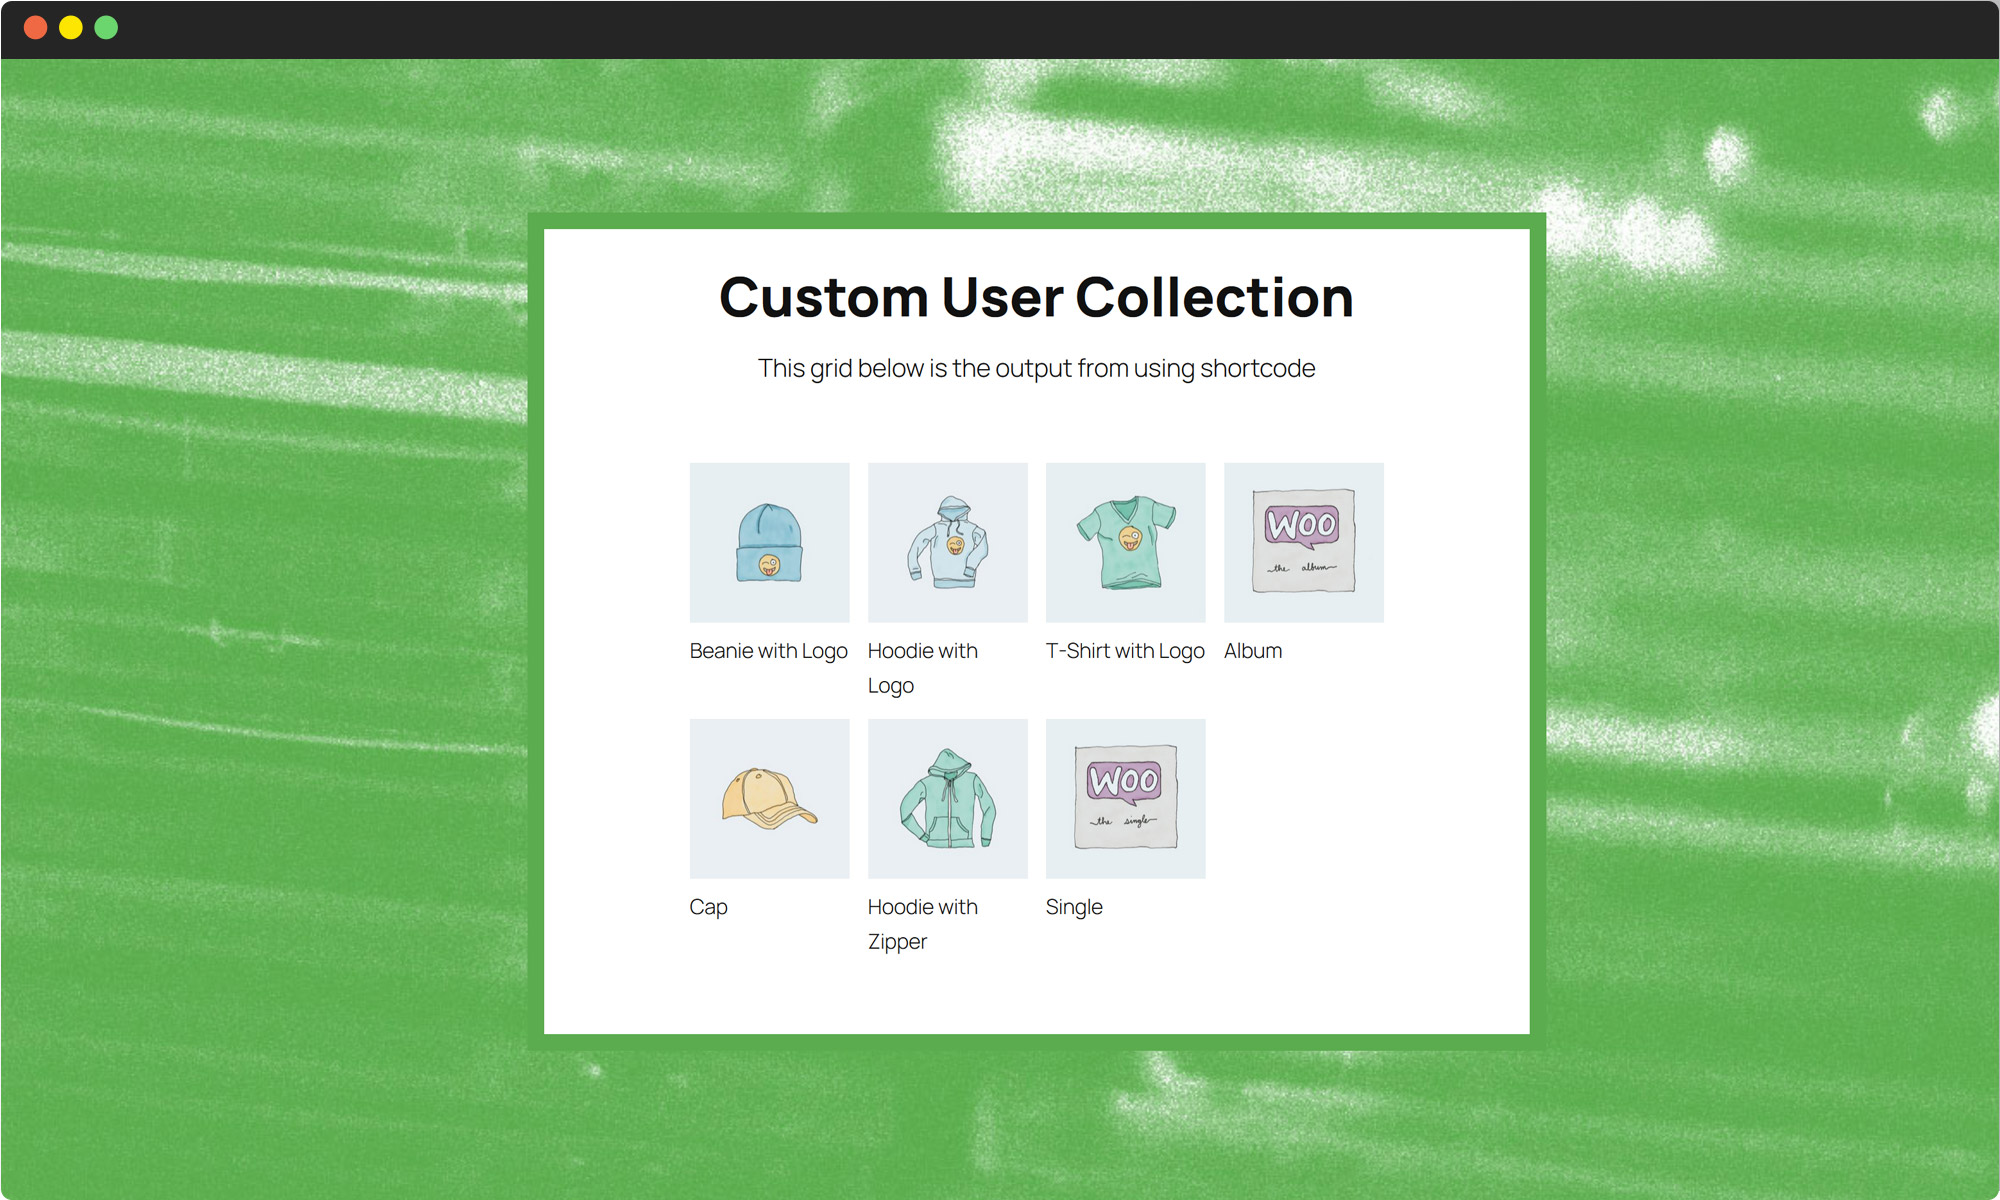Click the Single product link

coord(1074,906)
